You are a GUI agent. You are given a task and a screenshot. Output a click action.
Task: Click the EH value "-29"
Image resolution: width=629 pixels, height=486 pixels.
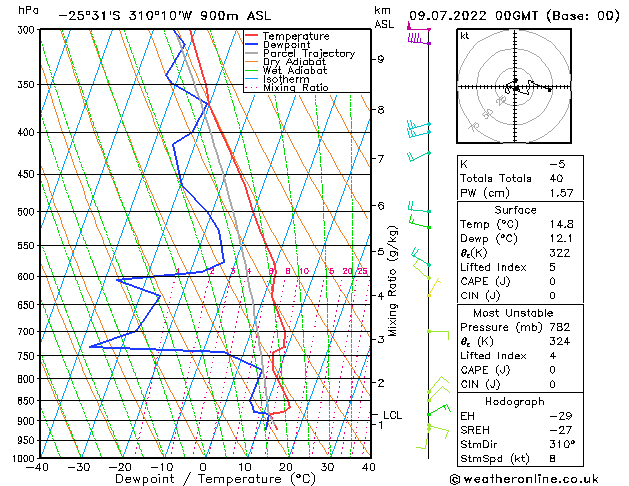561,416
